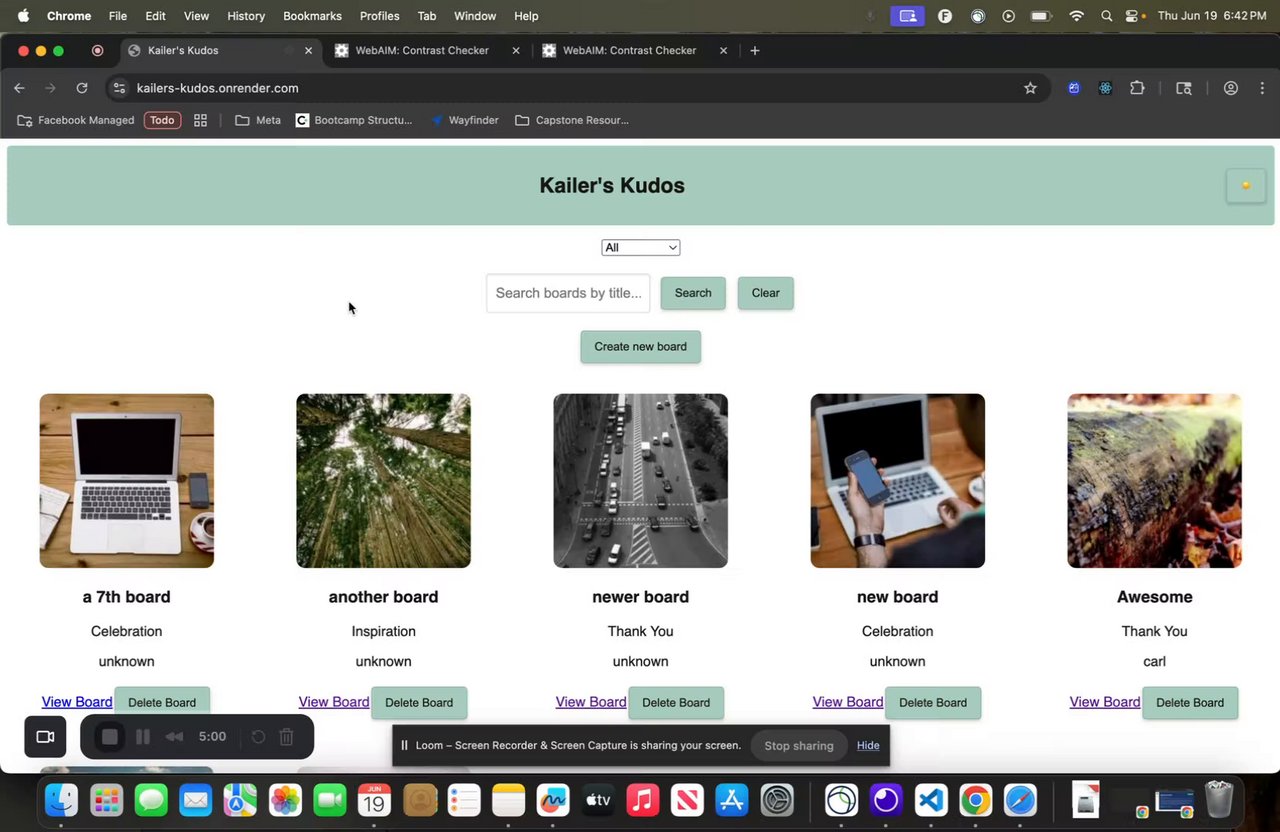Image resolution: width=1280 pixels, height=832 pixels.
Task: Open Spotlight search in the menu bar
Action: tap(1106, 16)
